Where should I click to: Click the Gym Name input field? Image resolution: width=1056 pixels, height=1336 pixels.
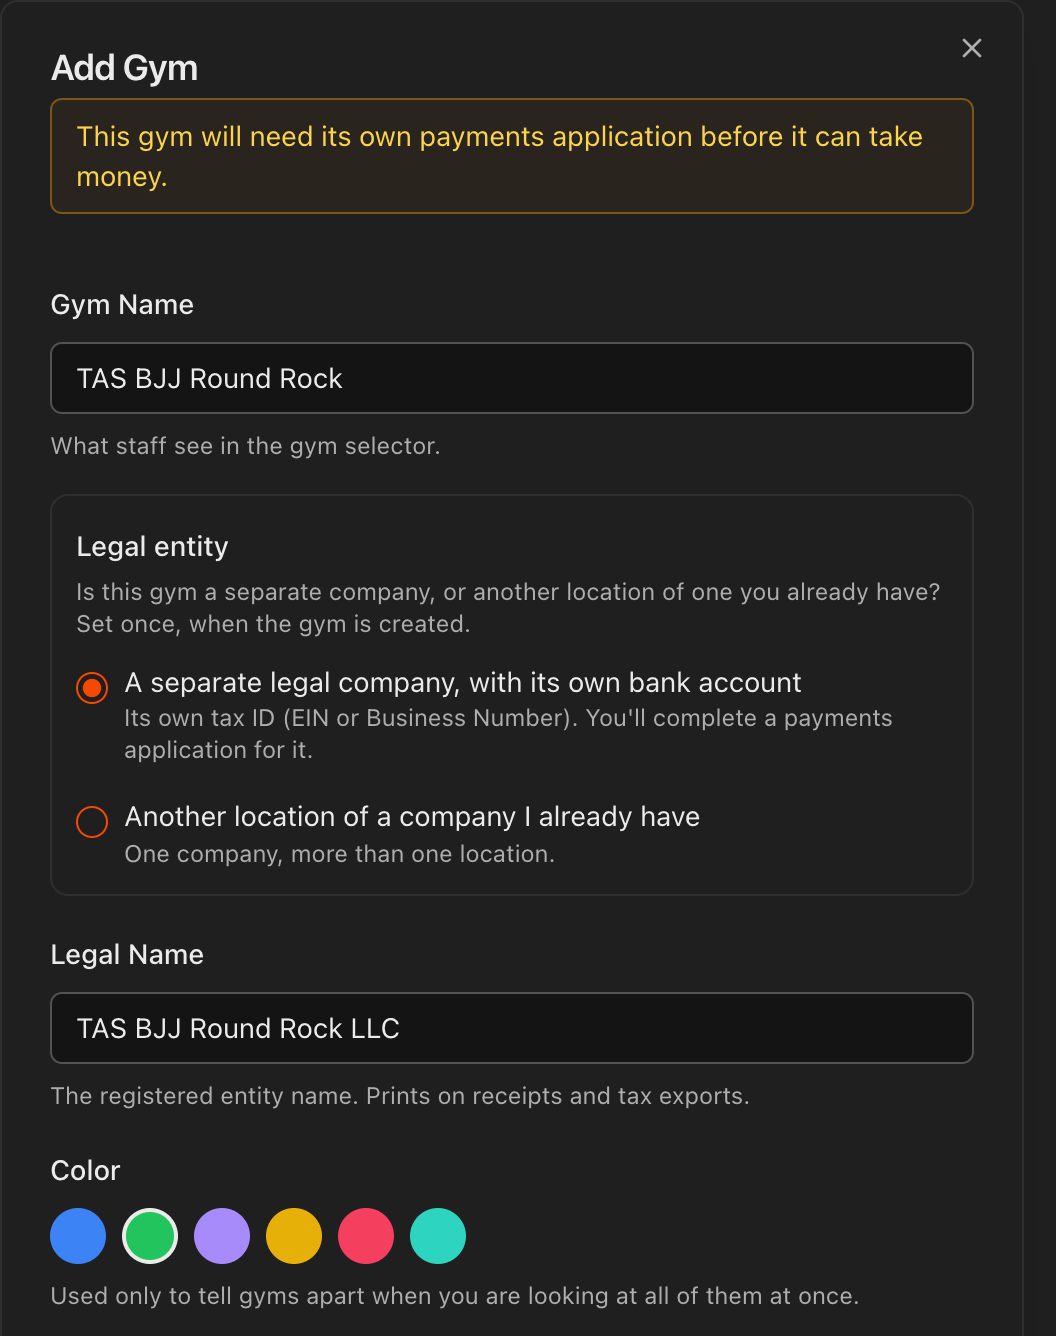click(x=512, y=378)
